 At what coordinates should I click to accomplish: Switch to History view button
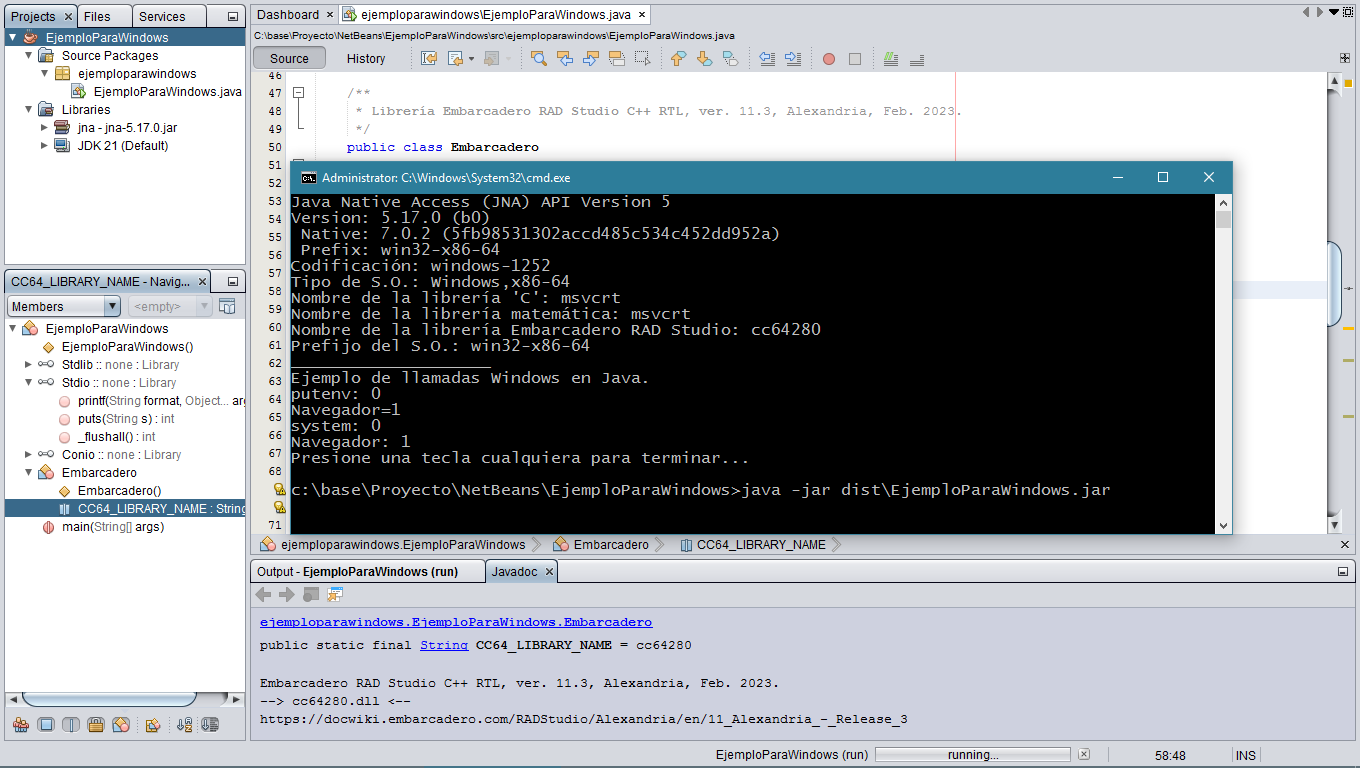pos(365,59)
